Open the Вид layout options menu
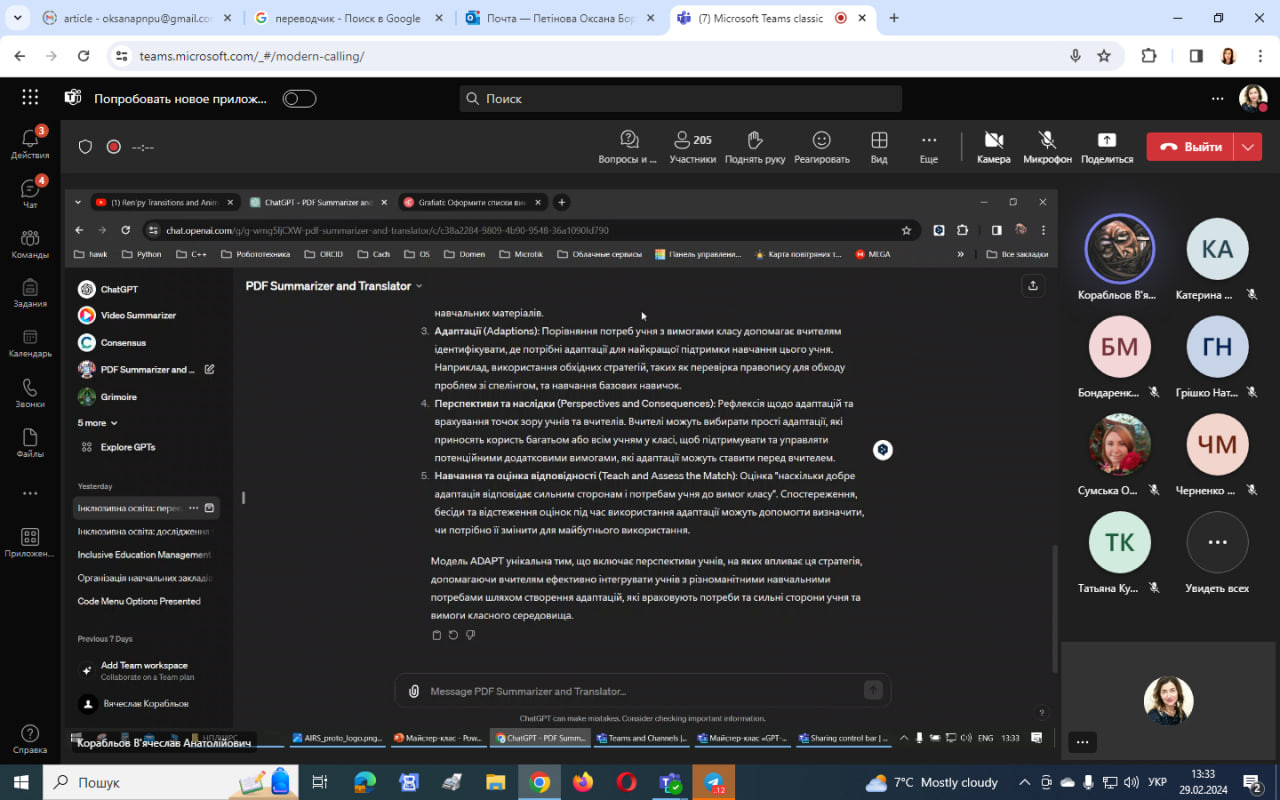The image size is (1280, 800). [x=879, y=147]
